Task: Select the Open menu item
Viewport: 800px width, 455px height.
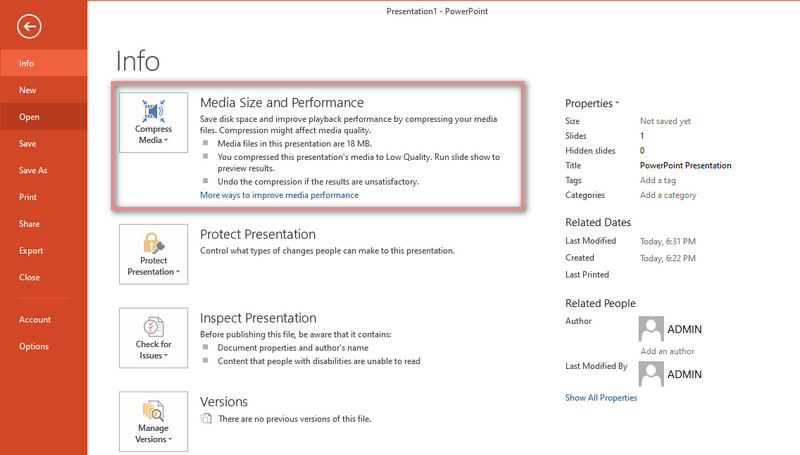Action: click(x=29, y=117)
